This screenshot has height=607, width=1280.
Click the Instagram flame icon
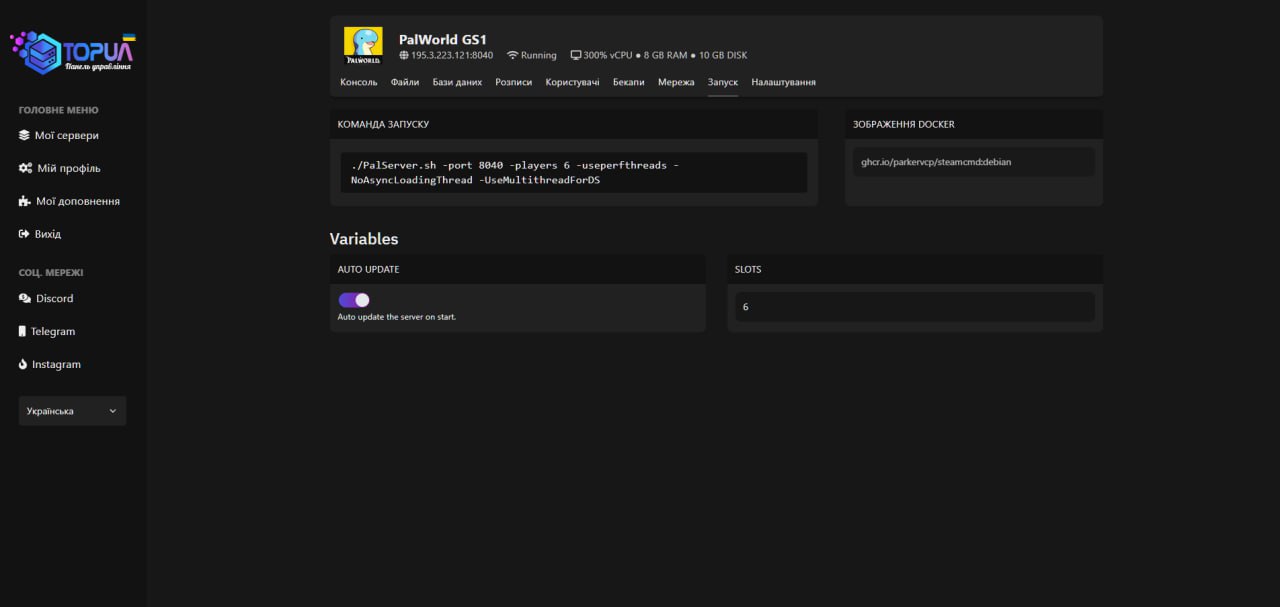23,364
